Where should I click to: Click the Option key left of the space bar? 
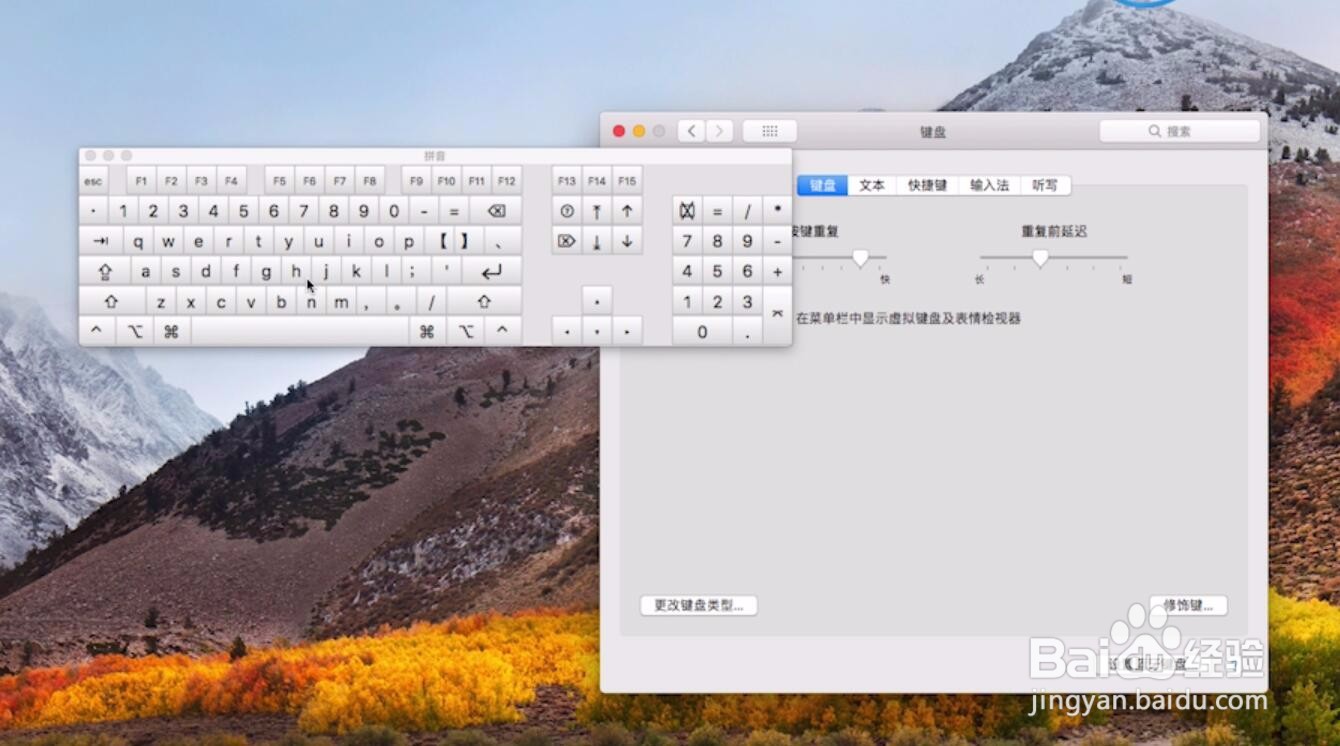pyautogui.click(x=134, y=331)
